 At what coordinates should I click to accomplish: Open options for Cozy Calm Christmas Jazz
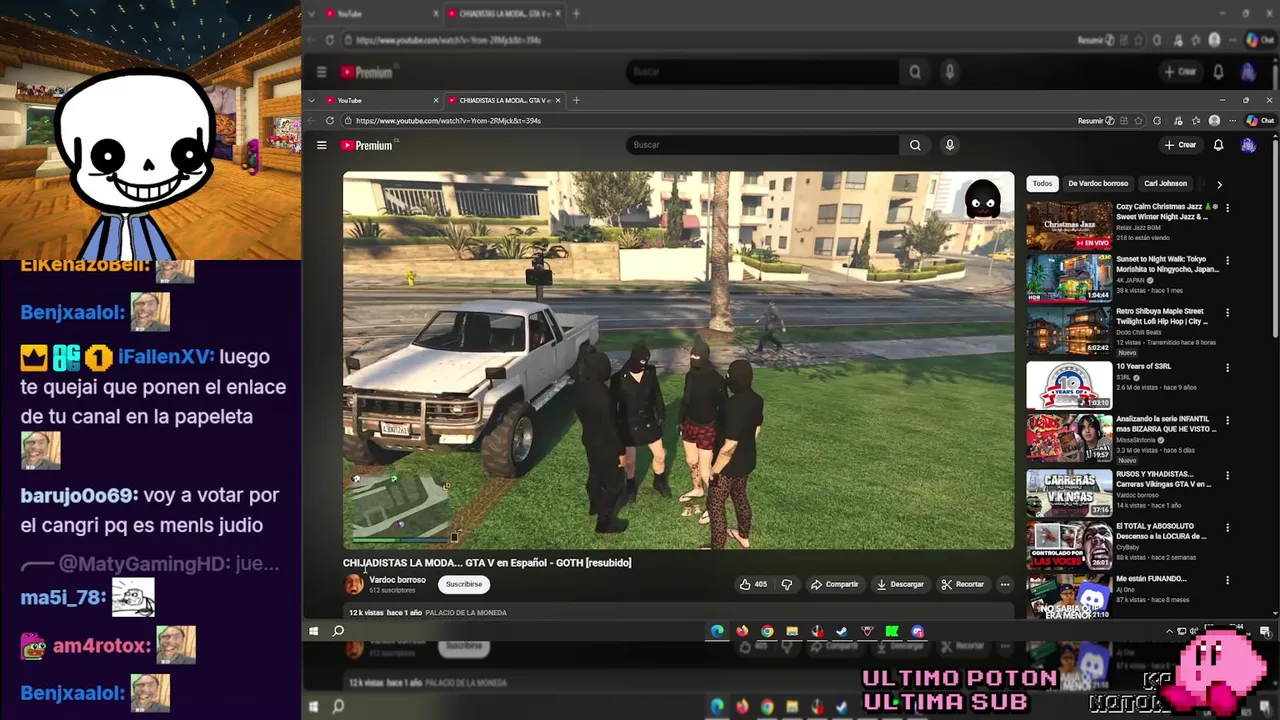point(1227,207)
